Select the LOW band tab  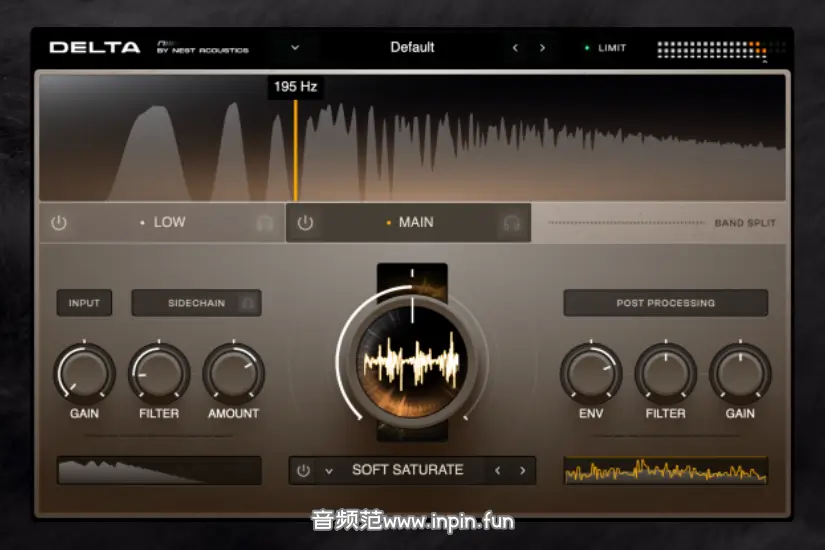point(162,222)
